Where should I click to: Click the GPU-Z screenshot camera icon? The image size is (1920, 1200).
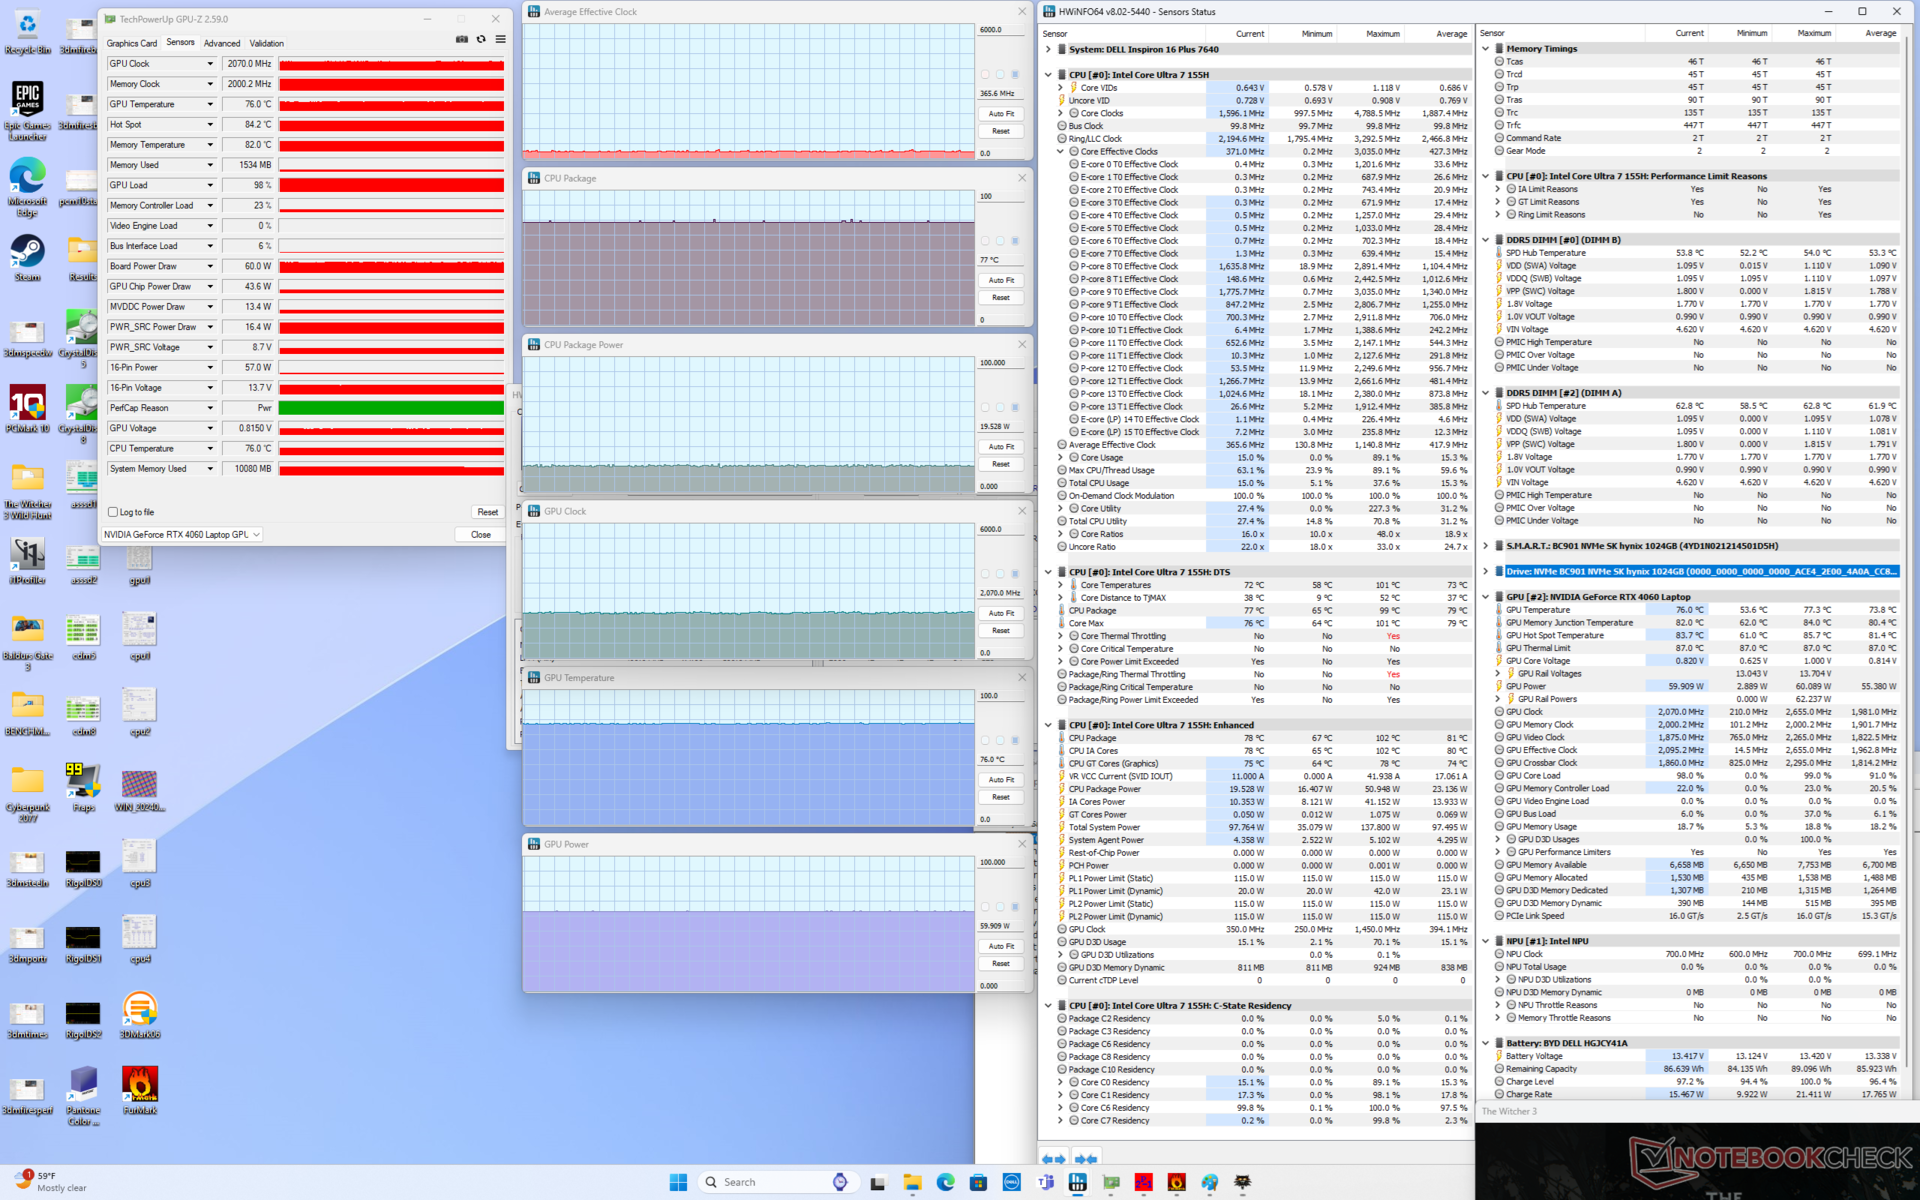pos(462,40)
